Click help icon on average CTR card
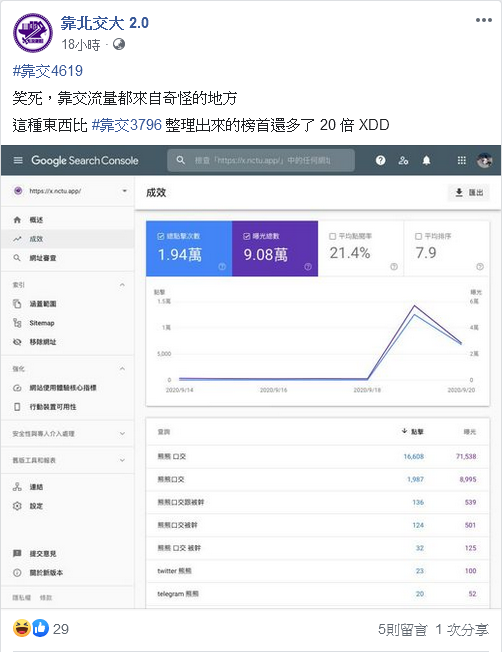 click(x=394, y=267)
